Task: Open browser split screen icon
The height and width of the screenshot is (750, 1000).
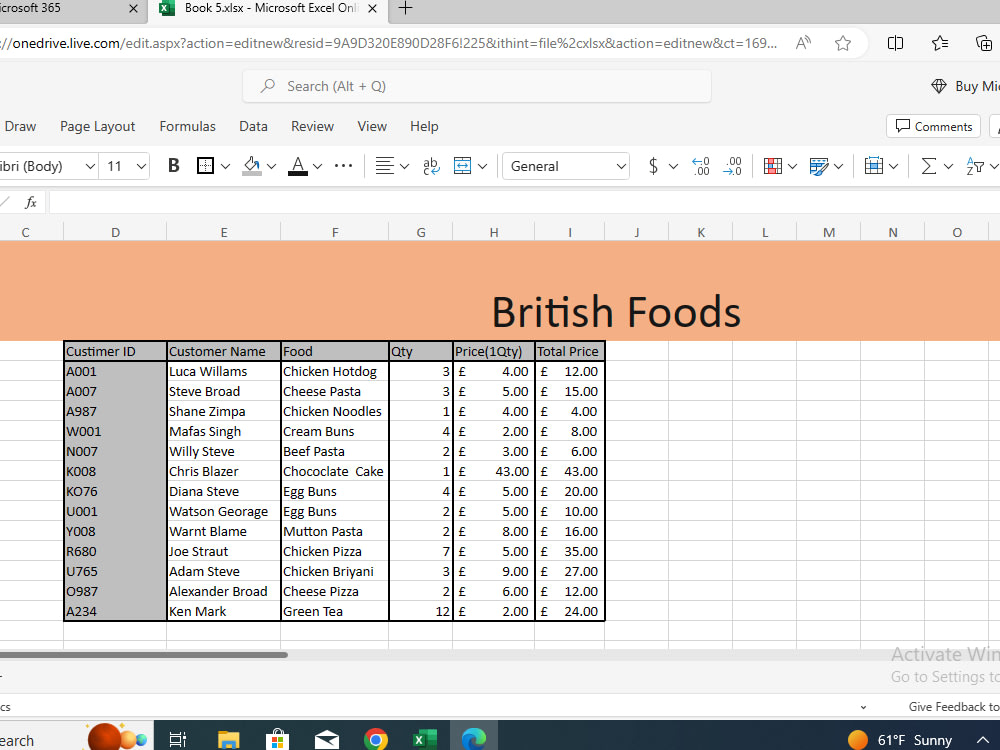Action: click(895, 43)
